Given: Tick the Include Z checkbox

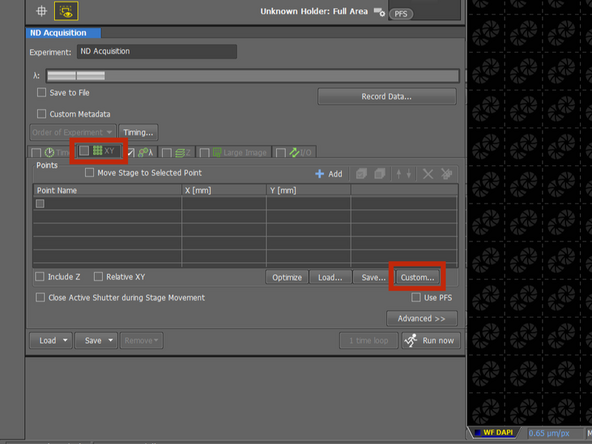Looking at the screenshot, I should 40,277.
